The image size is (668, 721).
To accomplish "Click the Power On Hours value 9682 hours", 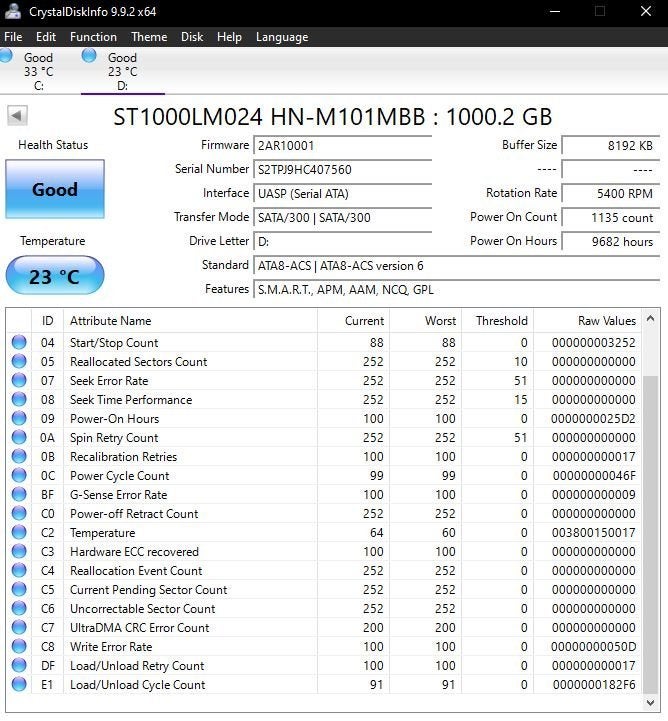I will 611,241.
